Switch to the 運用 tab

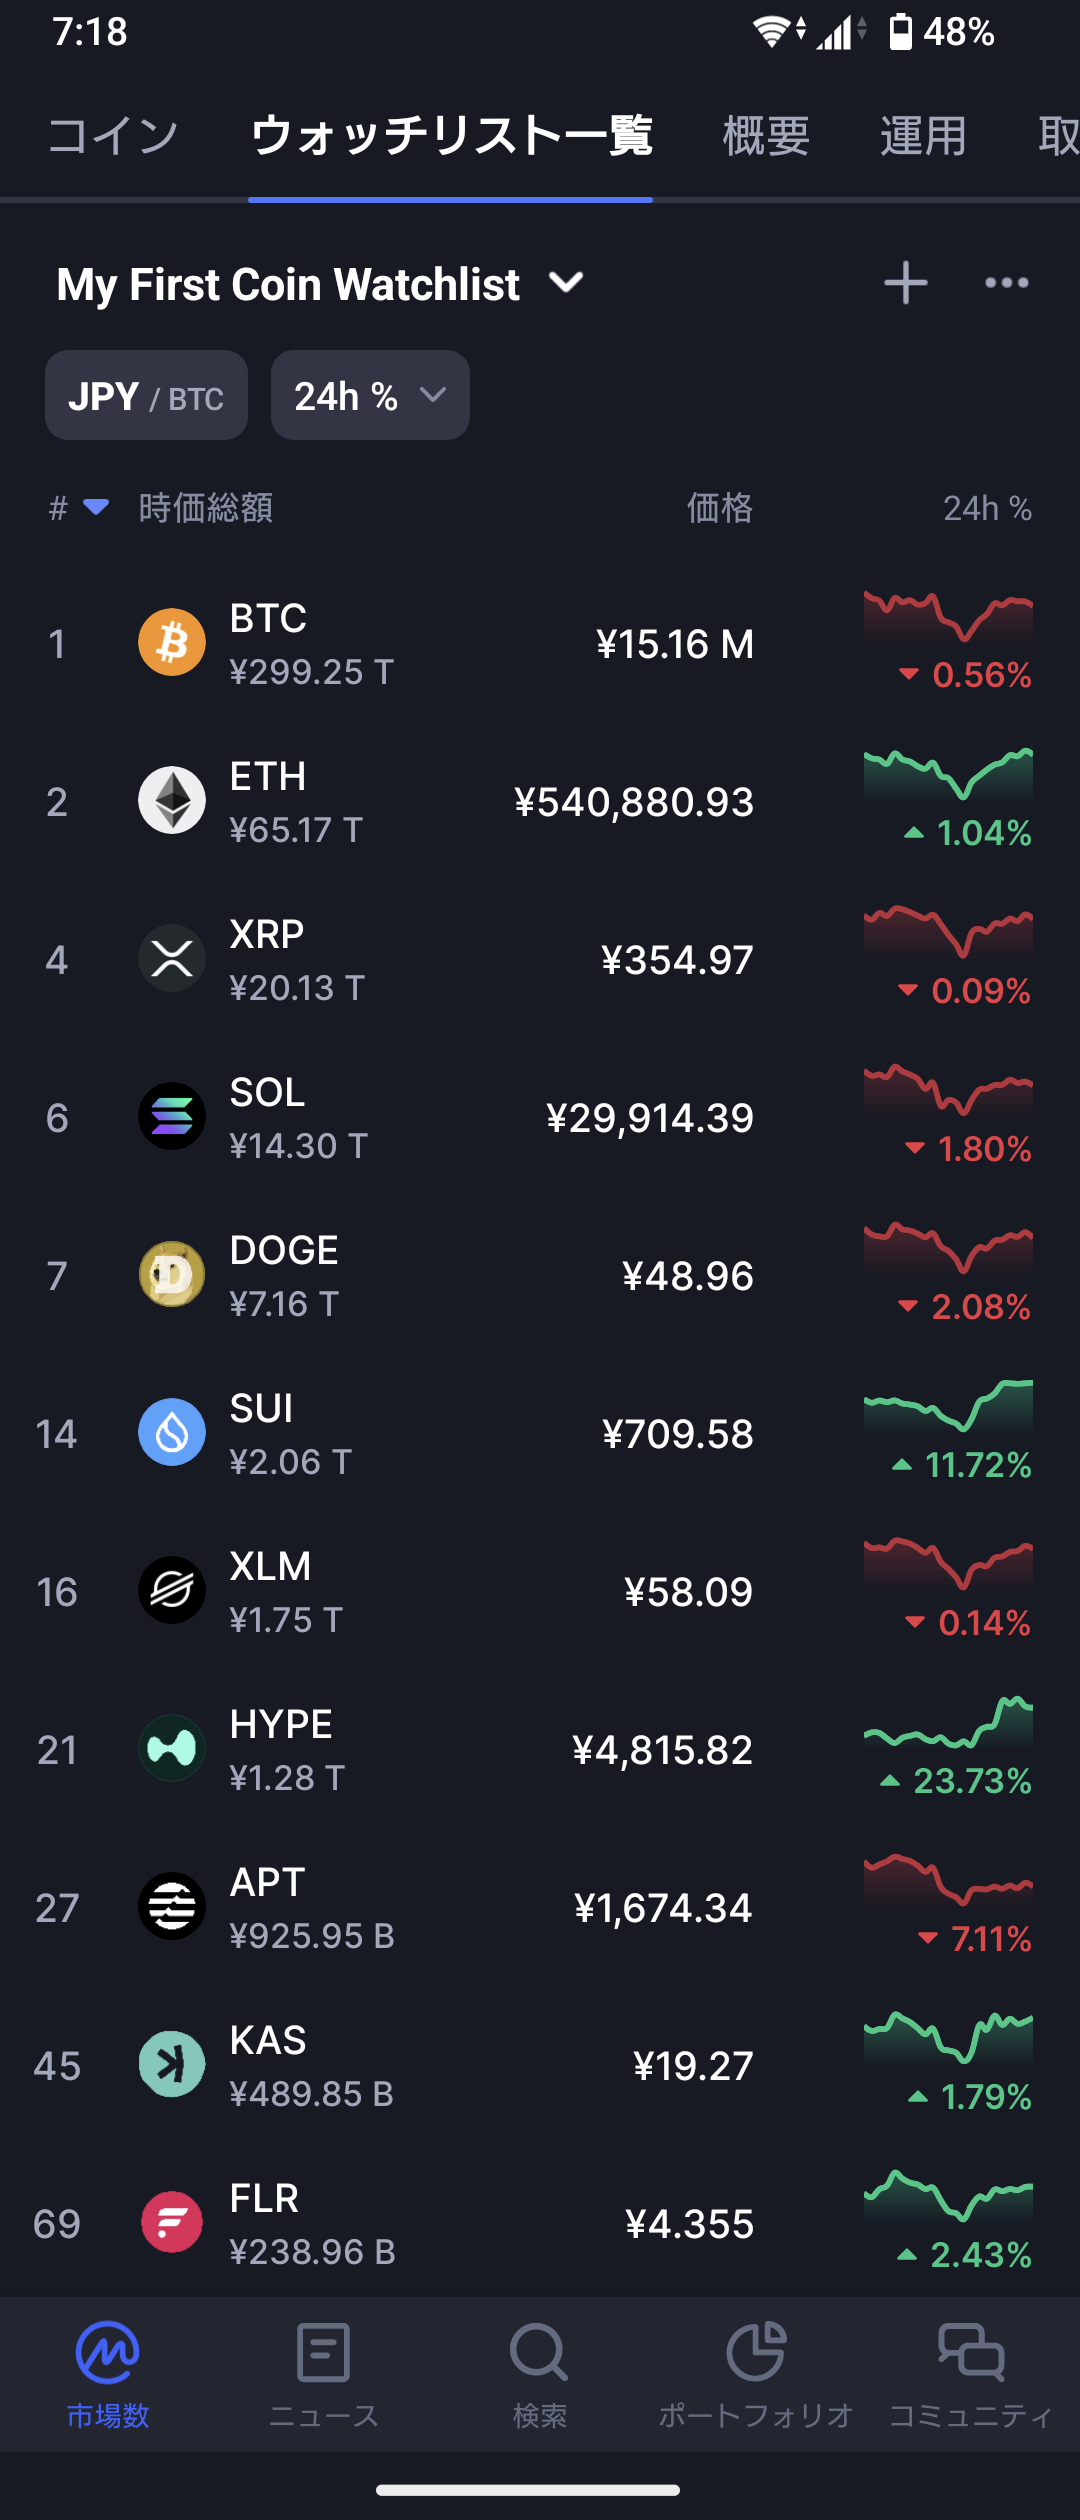coord(923,135)
